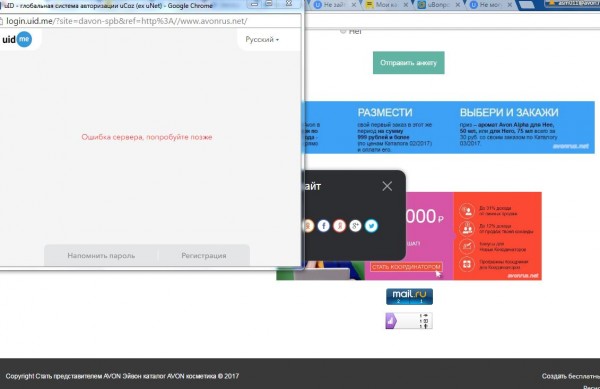Screen dimensions: 600x389
Task: Click the uID me logo
Action: click(17, 39)
